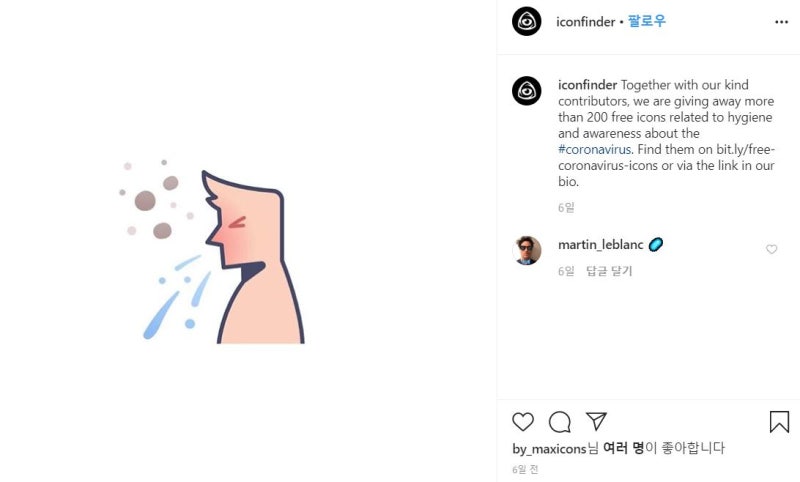This screenshot has width=800, height=482.
Task: Reply to the comment via 답글 달기
Action: (609, 271)
